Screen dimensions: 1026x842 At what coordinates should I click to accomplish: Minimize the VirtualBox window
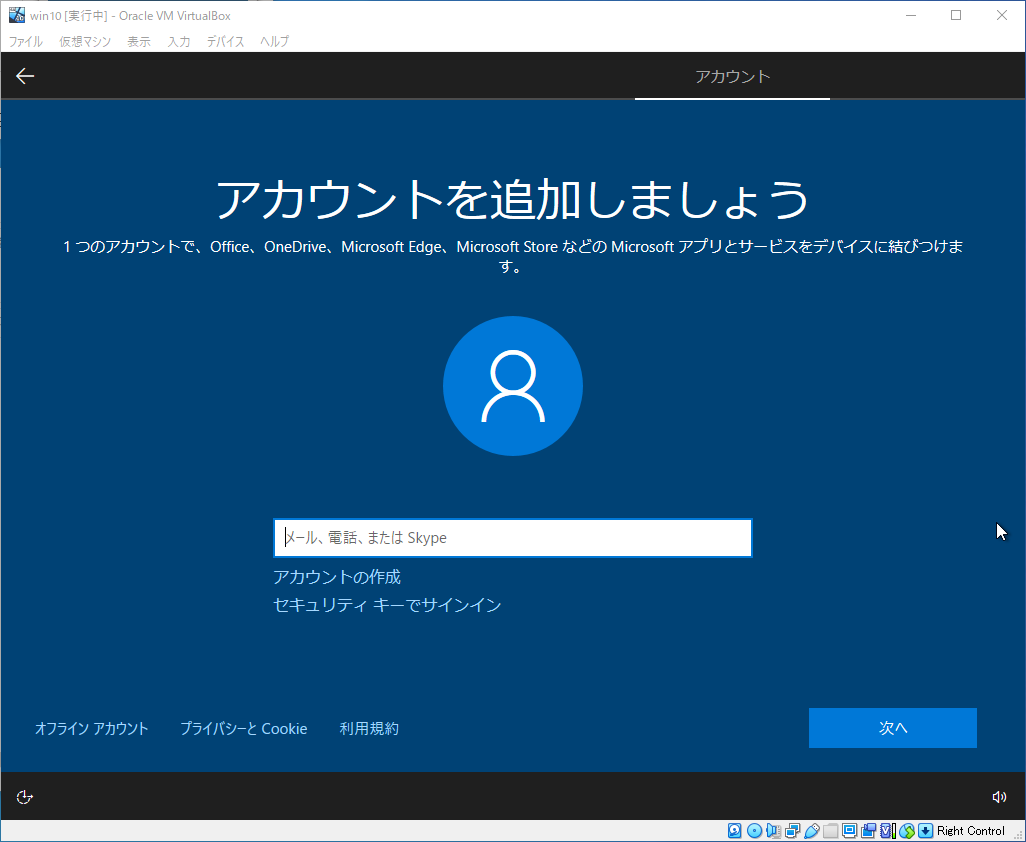point(910,15)
